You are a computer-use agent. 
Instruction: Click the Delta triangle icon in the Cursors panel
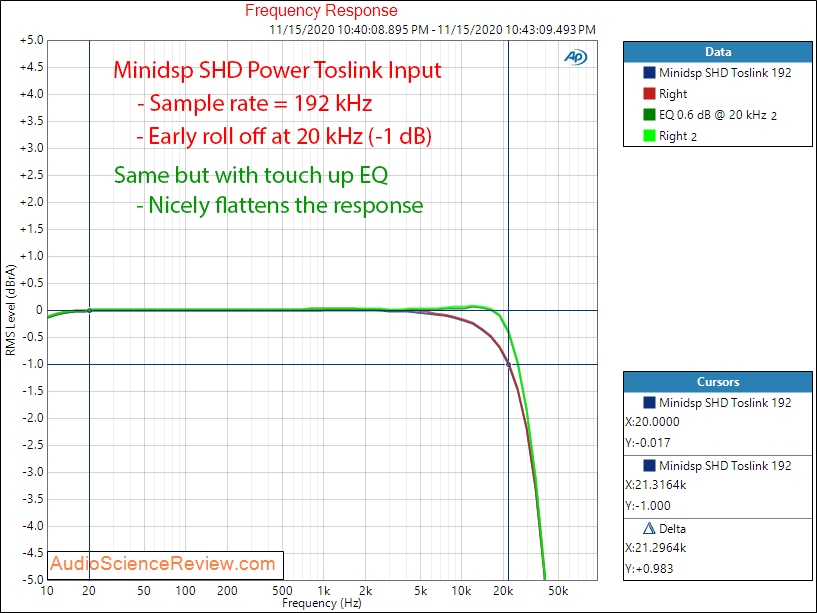[649, 529]
